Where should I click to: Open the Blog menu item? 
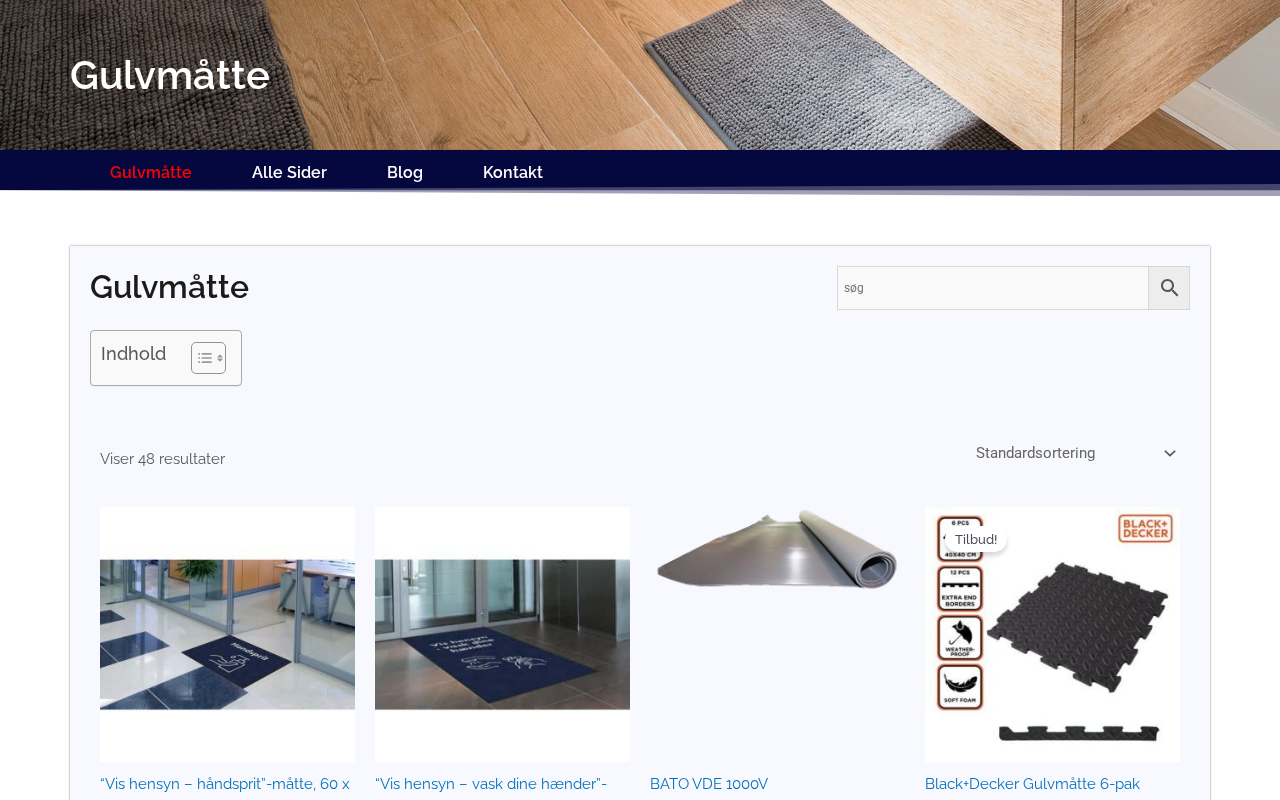(405, 172)
